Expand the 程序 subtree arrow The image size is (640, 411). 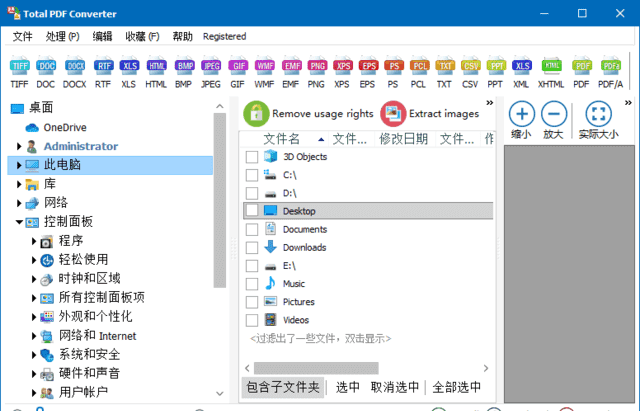click(x=34, y=241)
